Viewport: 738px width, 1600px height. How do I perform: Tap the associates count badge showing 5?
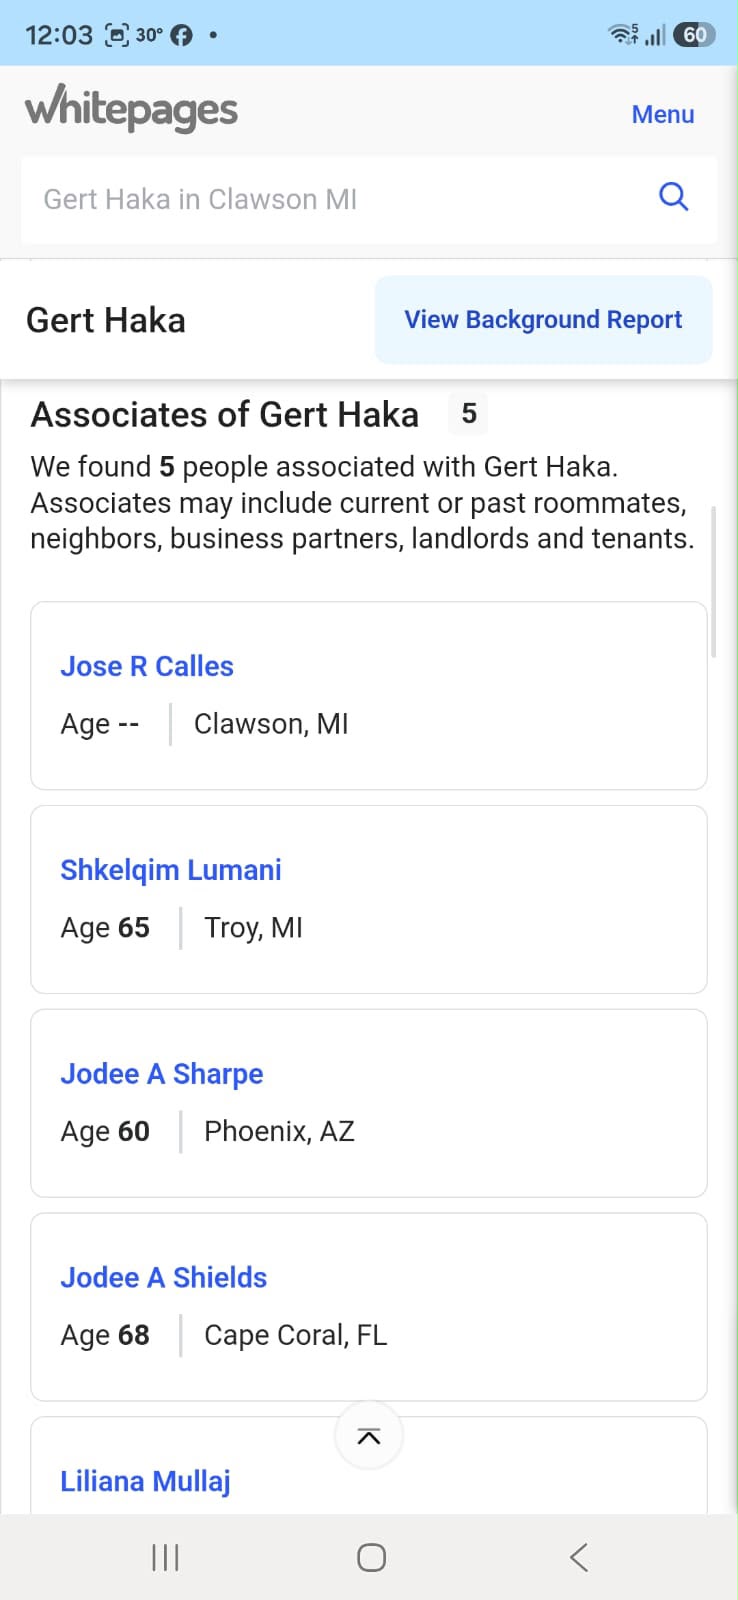[468, 414]
